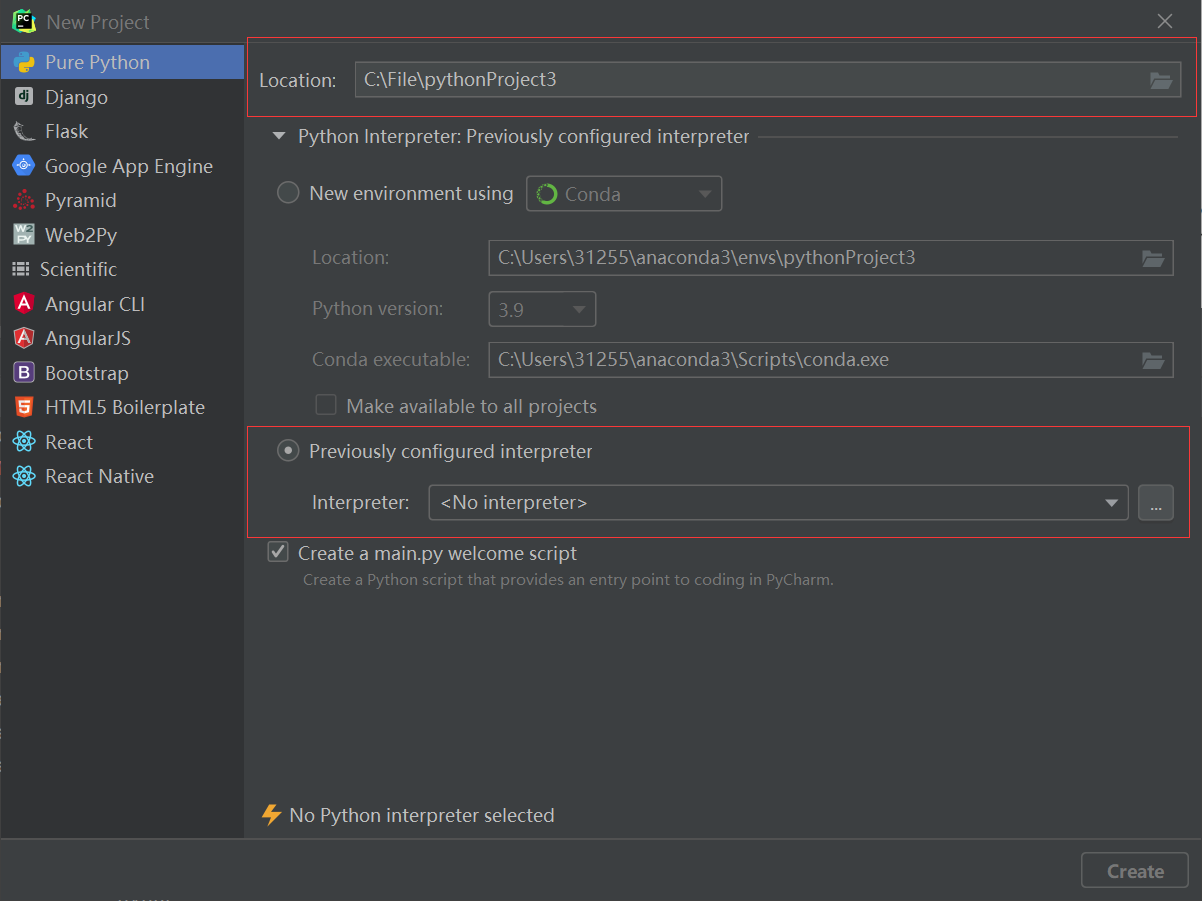Click the React atom icon

[x=24, y=442]
